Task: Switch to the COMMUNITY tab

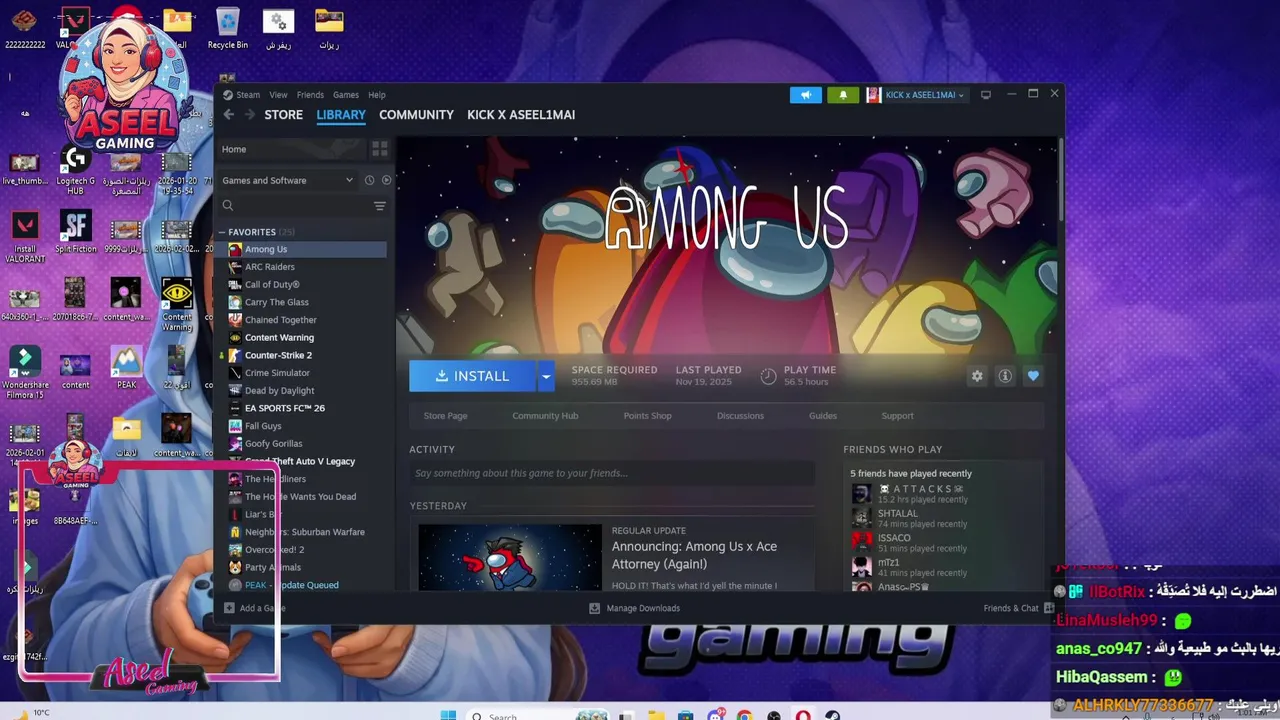Action: coord(416,115)
